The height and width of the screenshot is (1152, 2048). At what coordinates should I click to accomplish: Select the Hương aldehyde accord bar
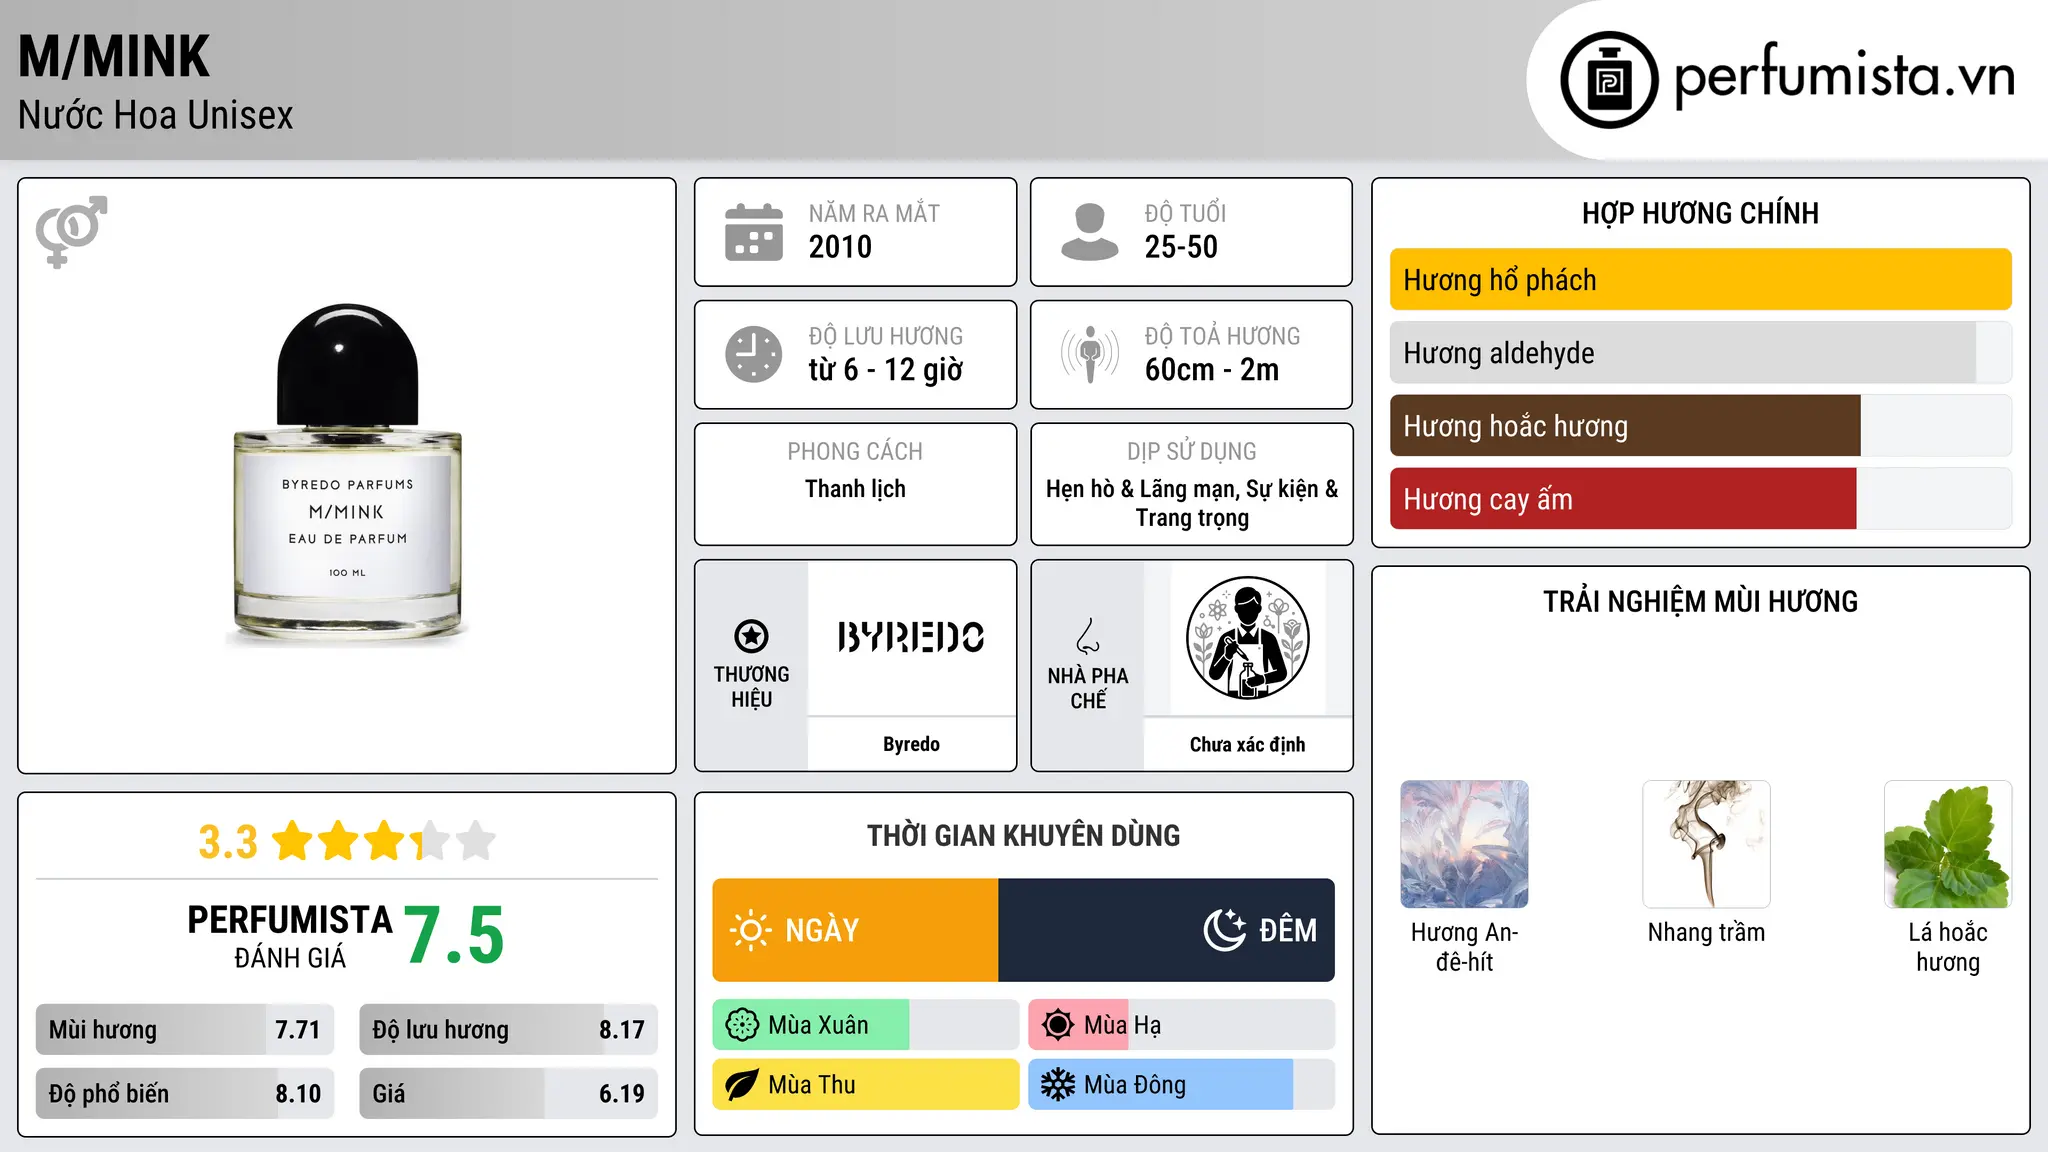tap(1700, 353)
